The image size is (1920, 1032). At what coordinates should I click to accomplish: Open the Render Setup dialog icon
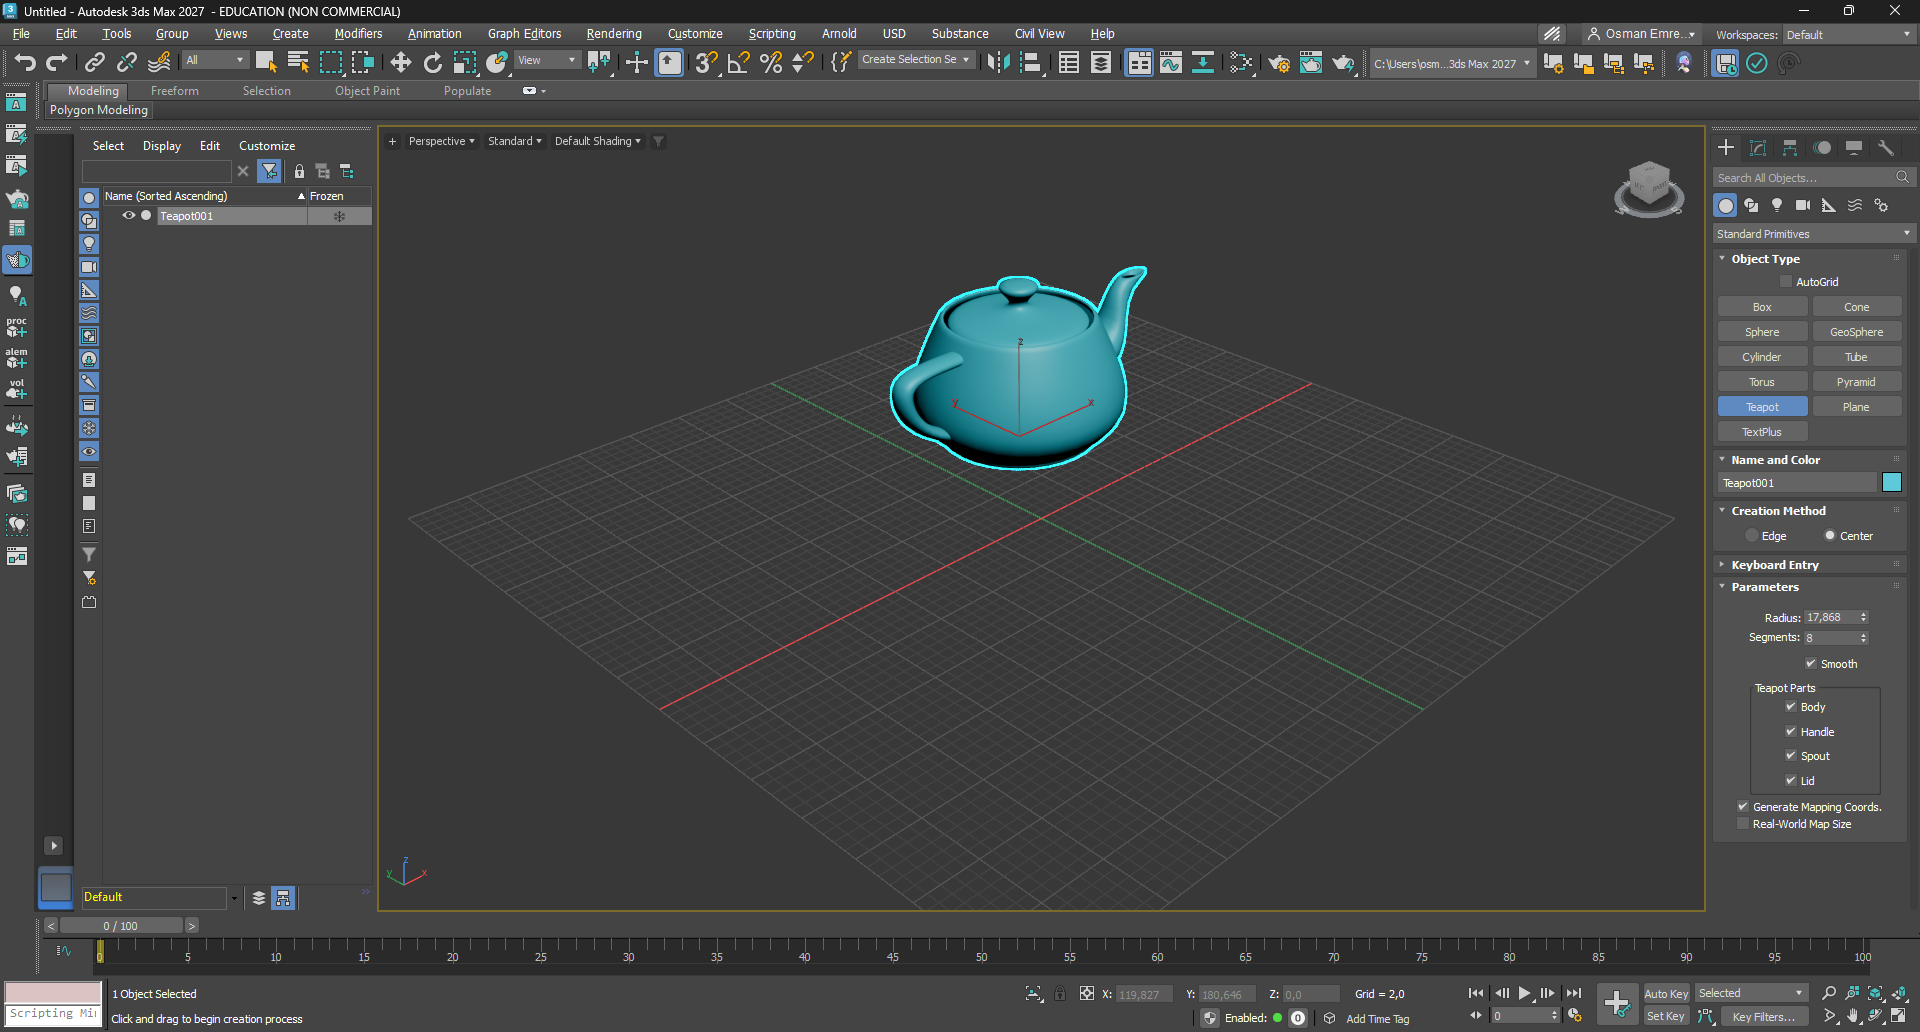[1279, 63]
